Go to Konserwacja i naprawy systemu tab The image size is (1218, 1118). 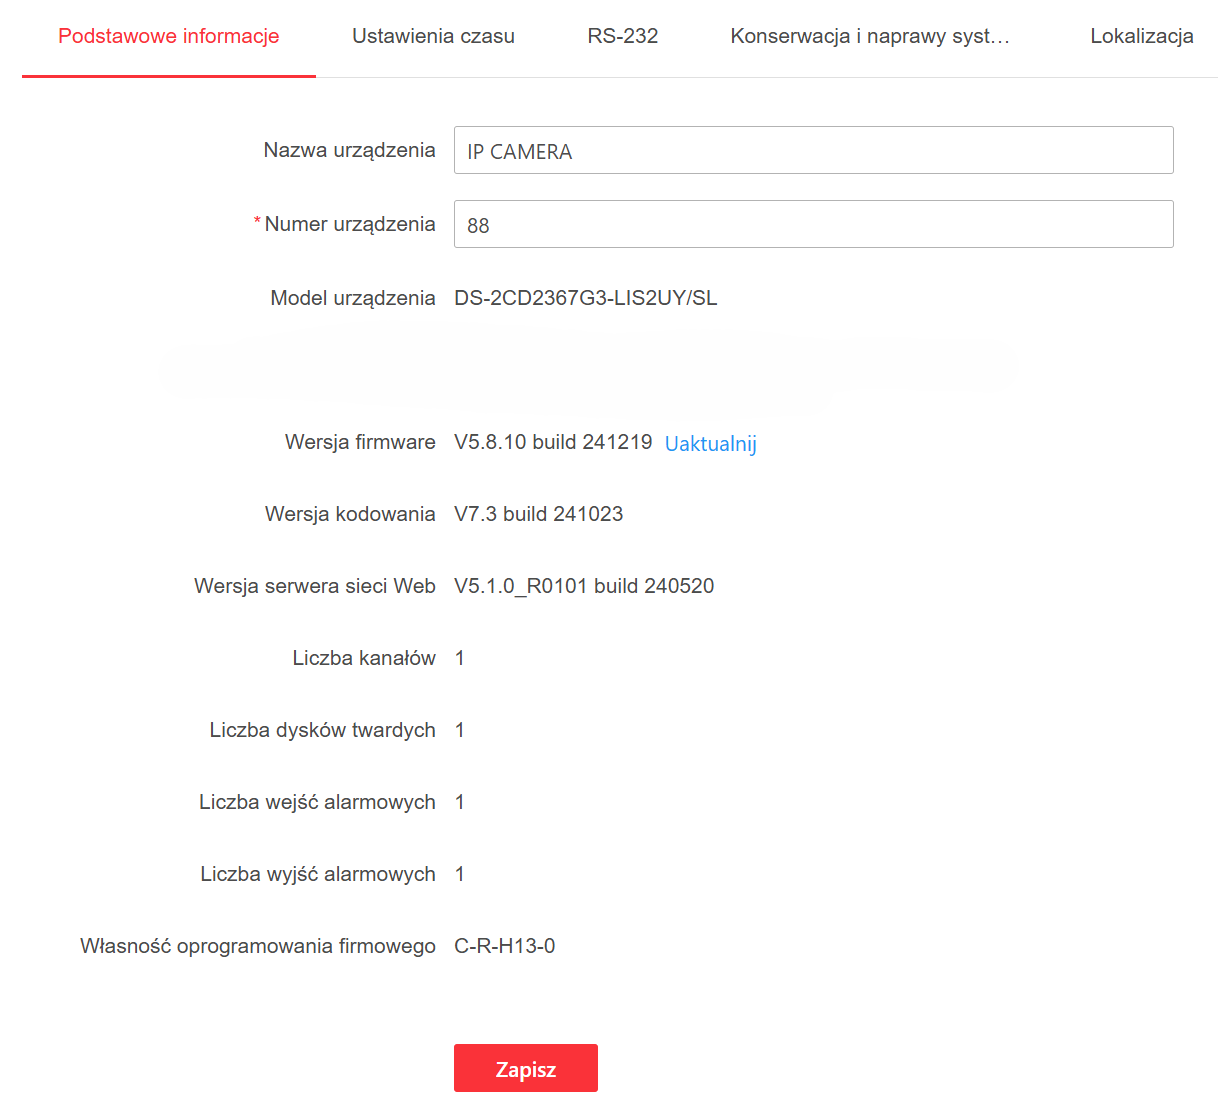(x=869, y=37)
